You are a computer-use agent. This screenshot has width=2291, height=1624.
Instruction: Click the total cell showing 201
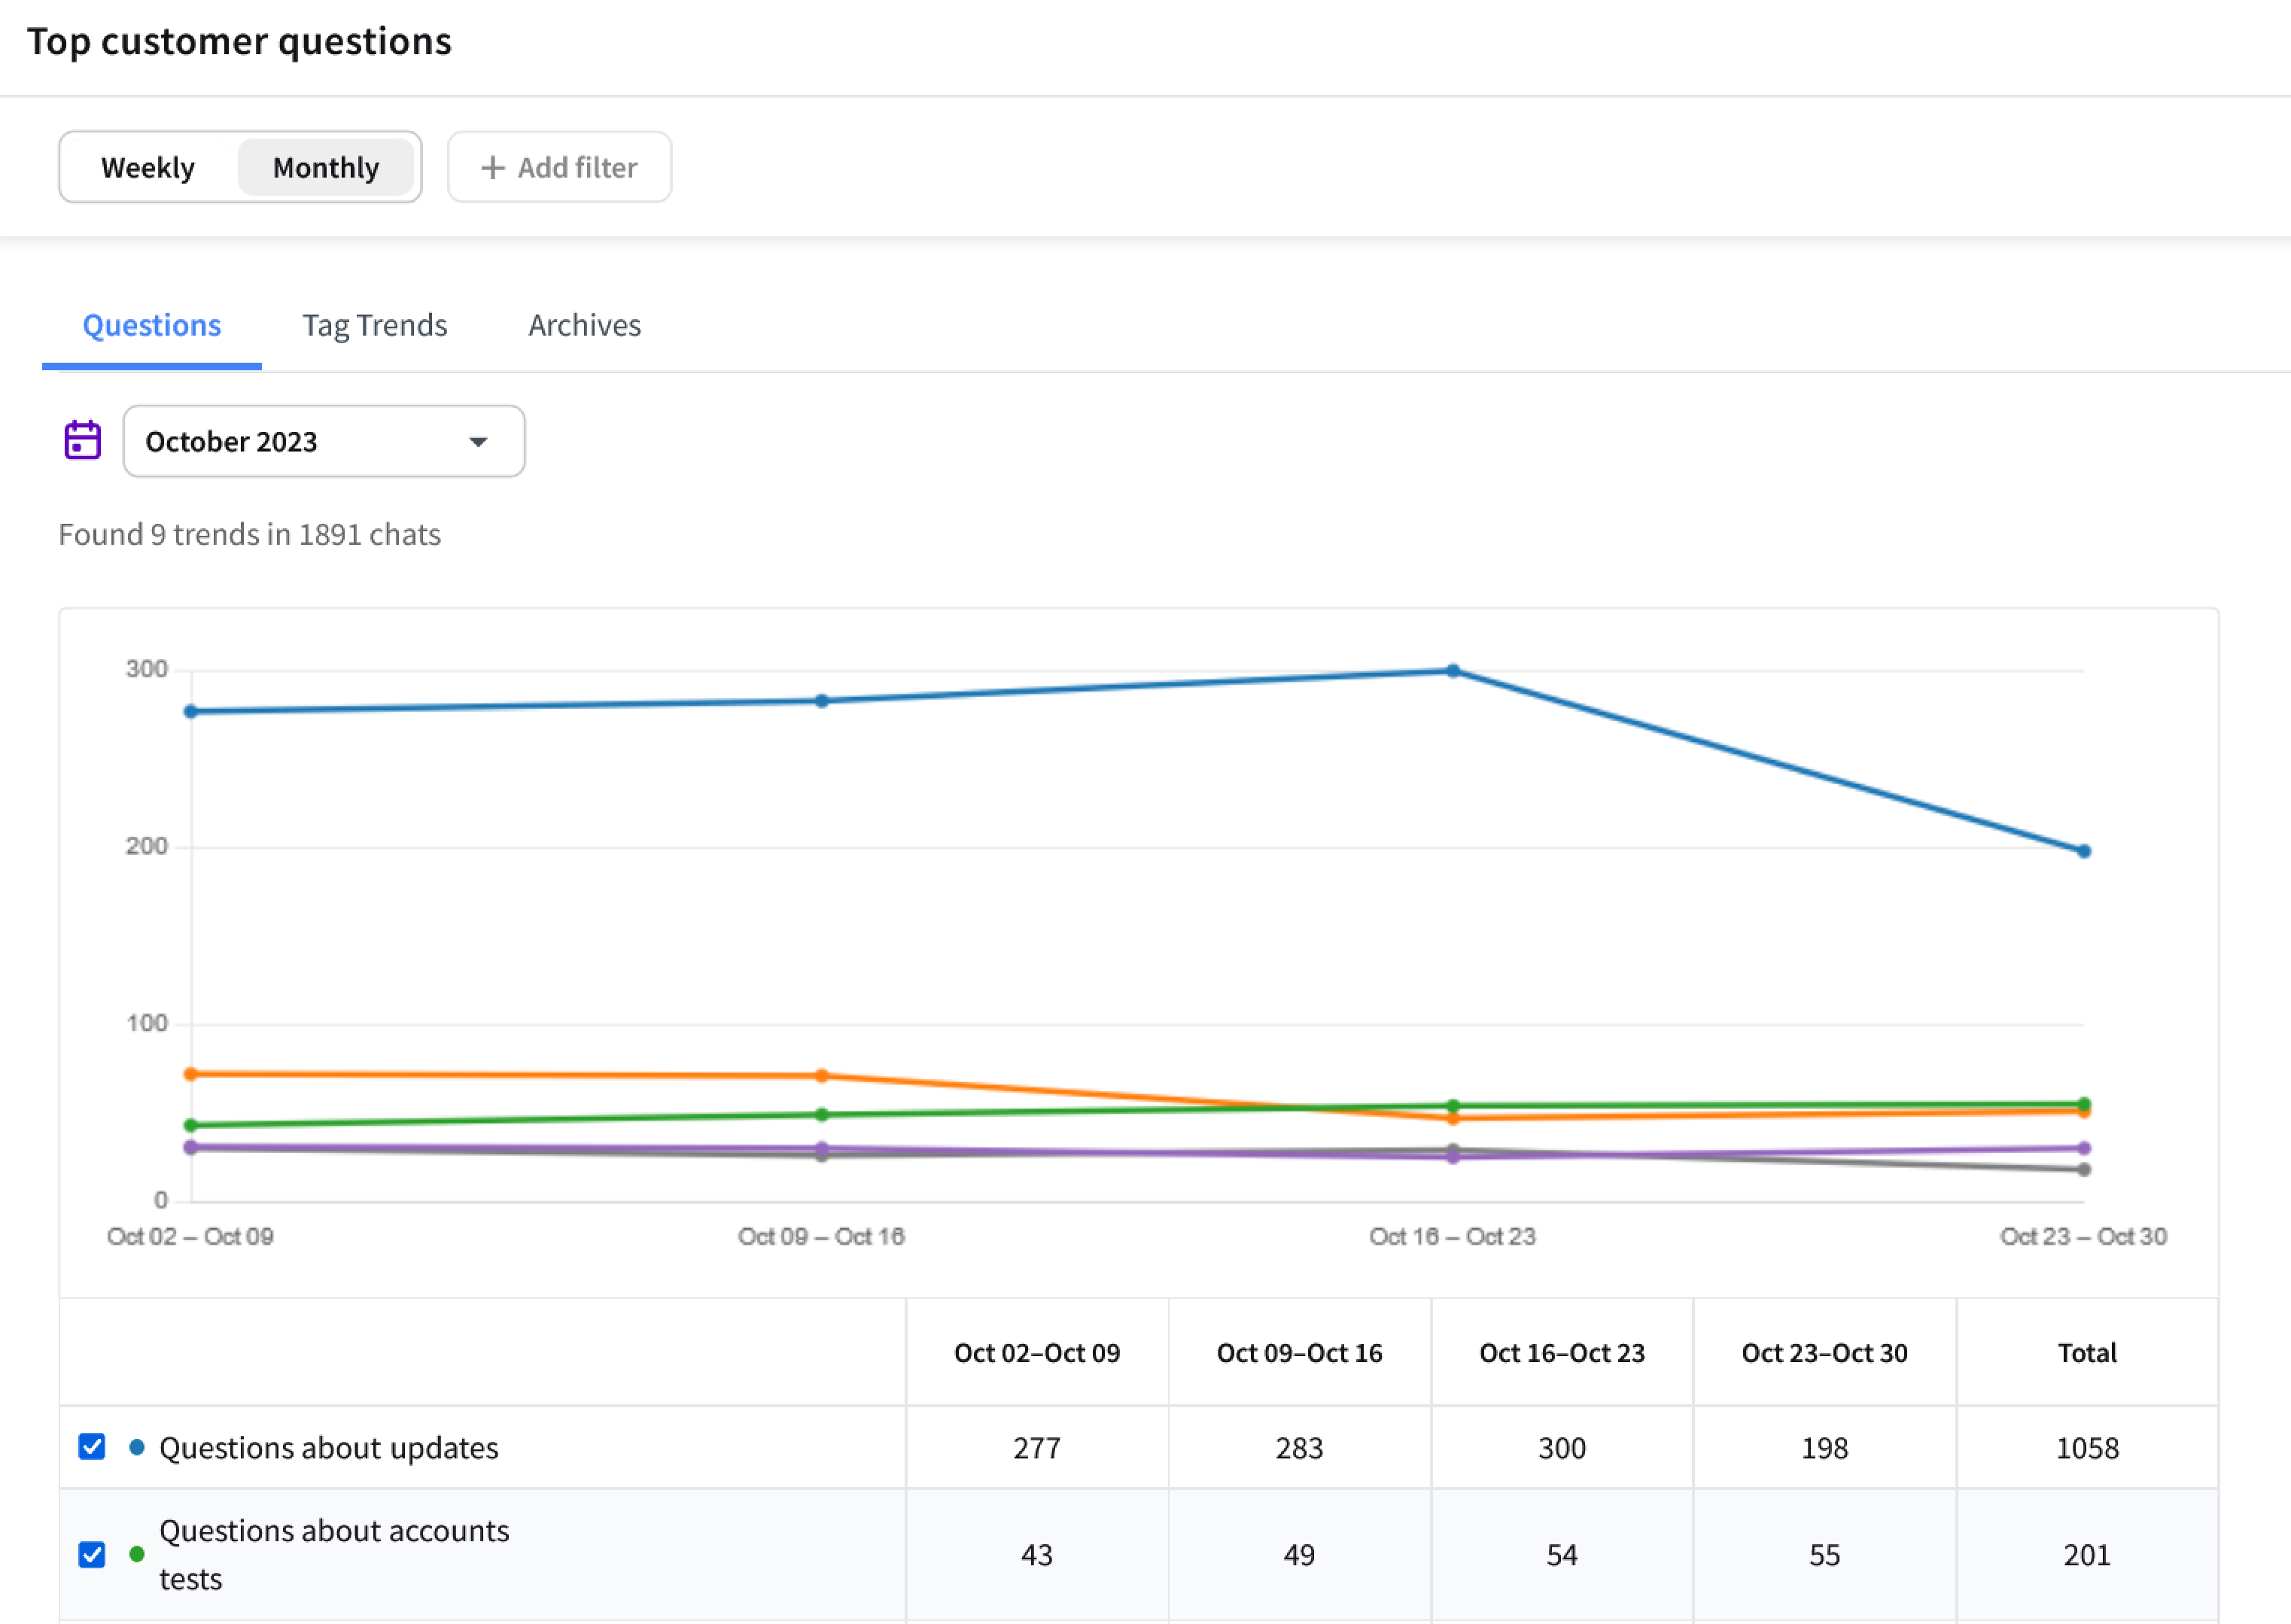point(2087,1555)
